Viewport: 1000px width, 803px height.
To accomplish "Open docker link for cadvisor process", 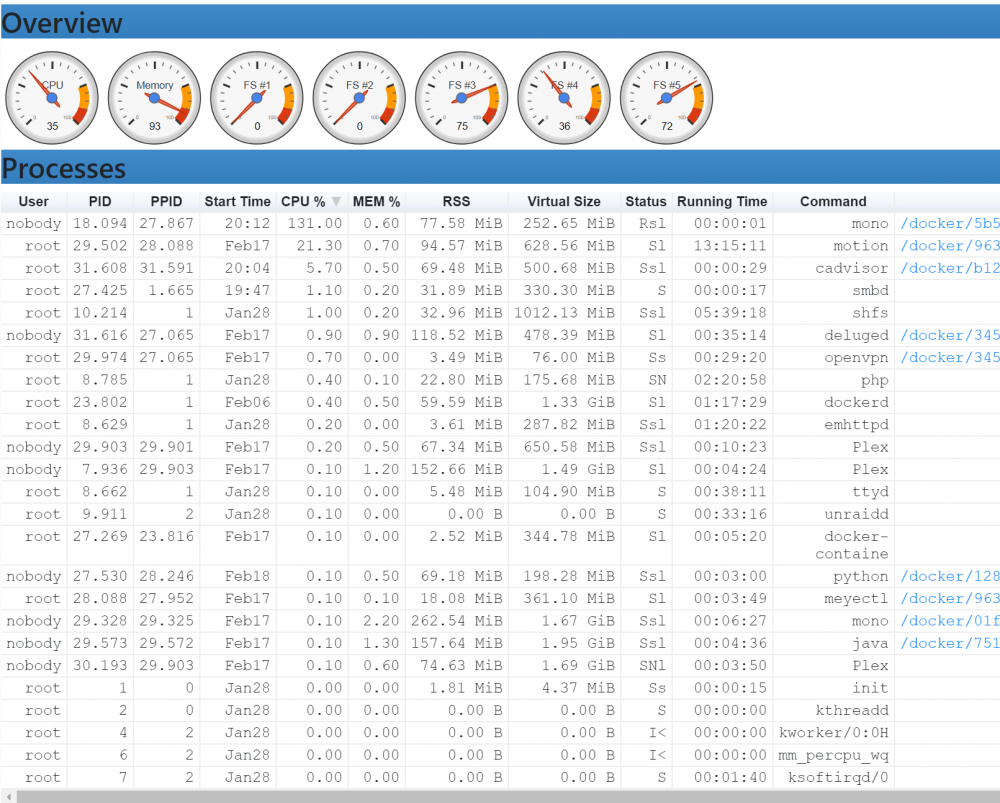I will pos(950,268).
